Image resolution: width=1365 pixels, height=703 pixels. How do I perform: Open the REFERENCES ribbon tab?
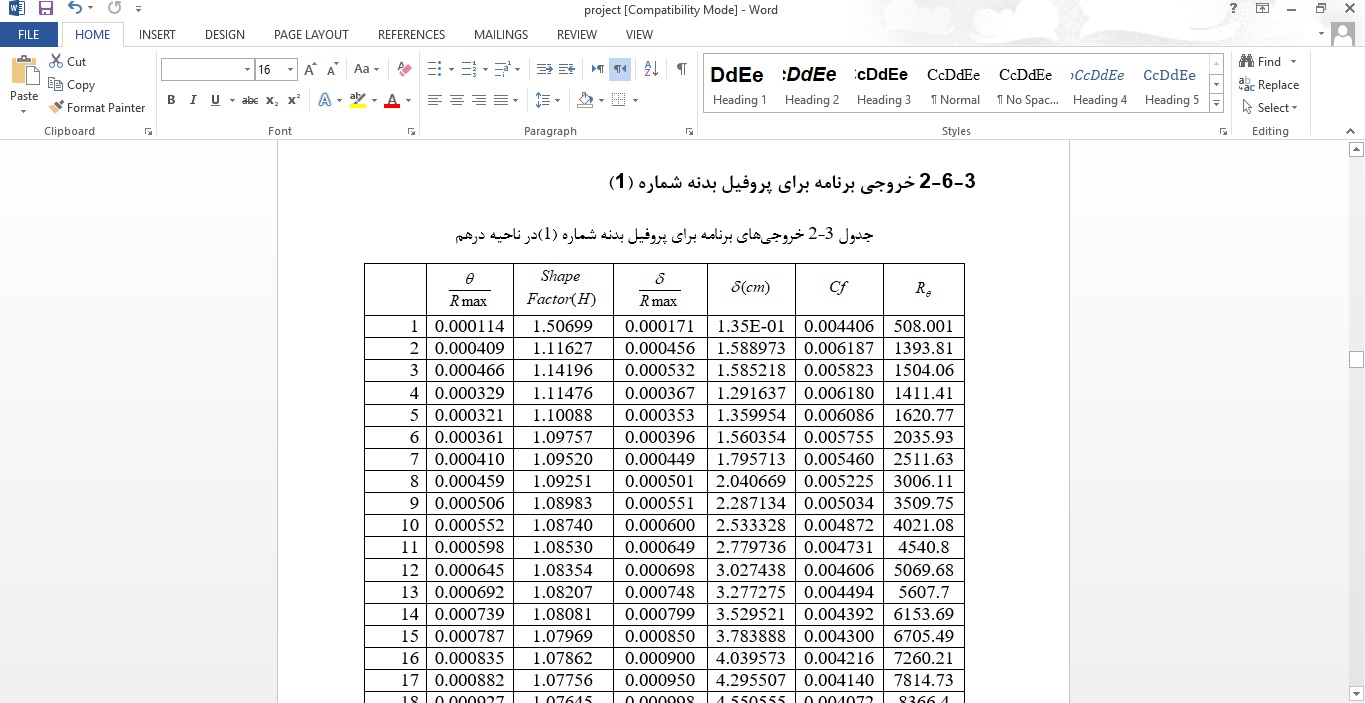411,34
